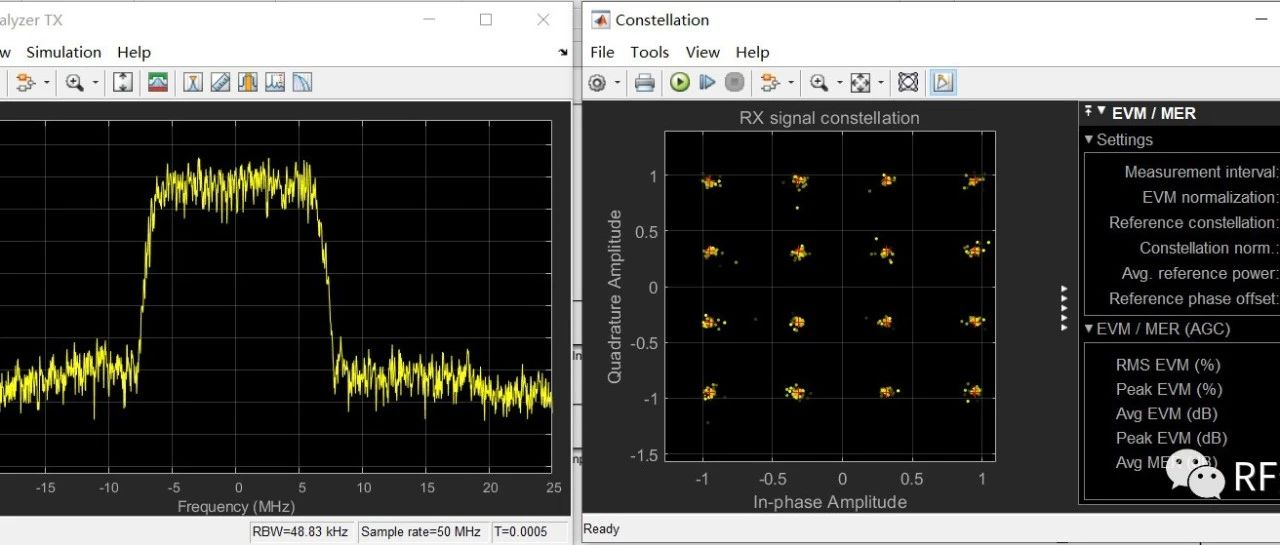Click the Quadrature Amplitude axis label

[615, 296]
